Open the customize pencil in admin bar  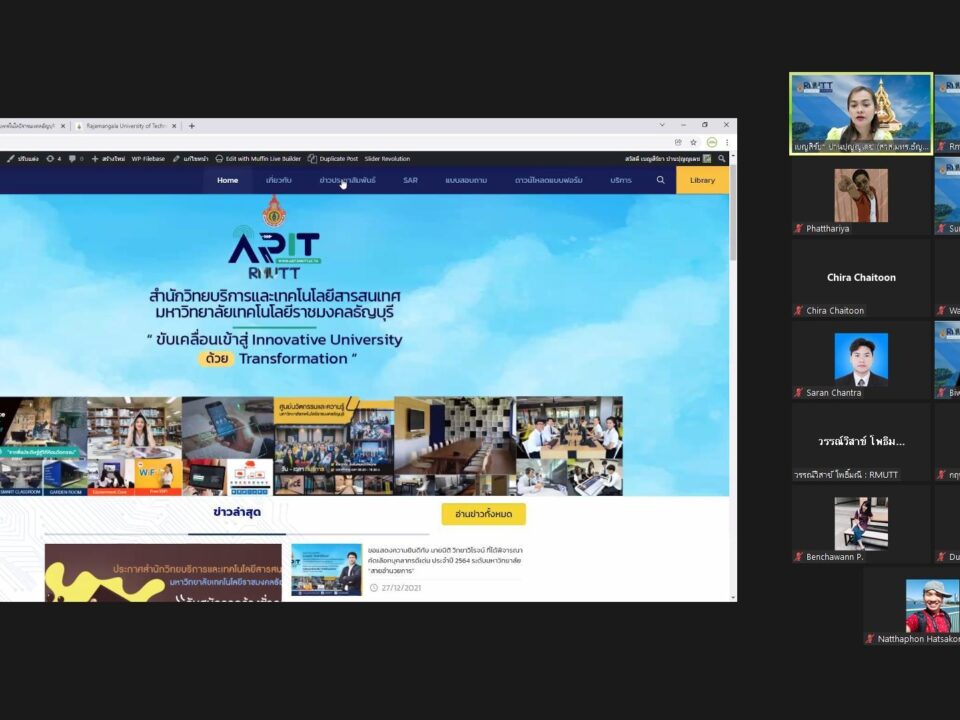pos(23,159)
